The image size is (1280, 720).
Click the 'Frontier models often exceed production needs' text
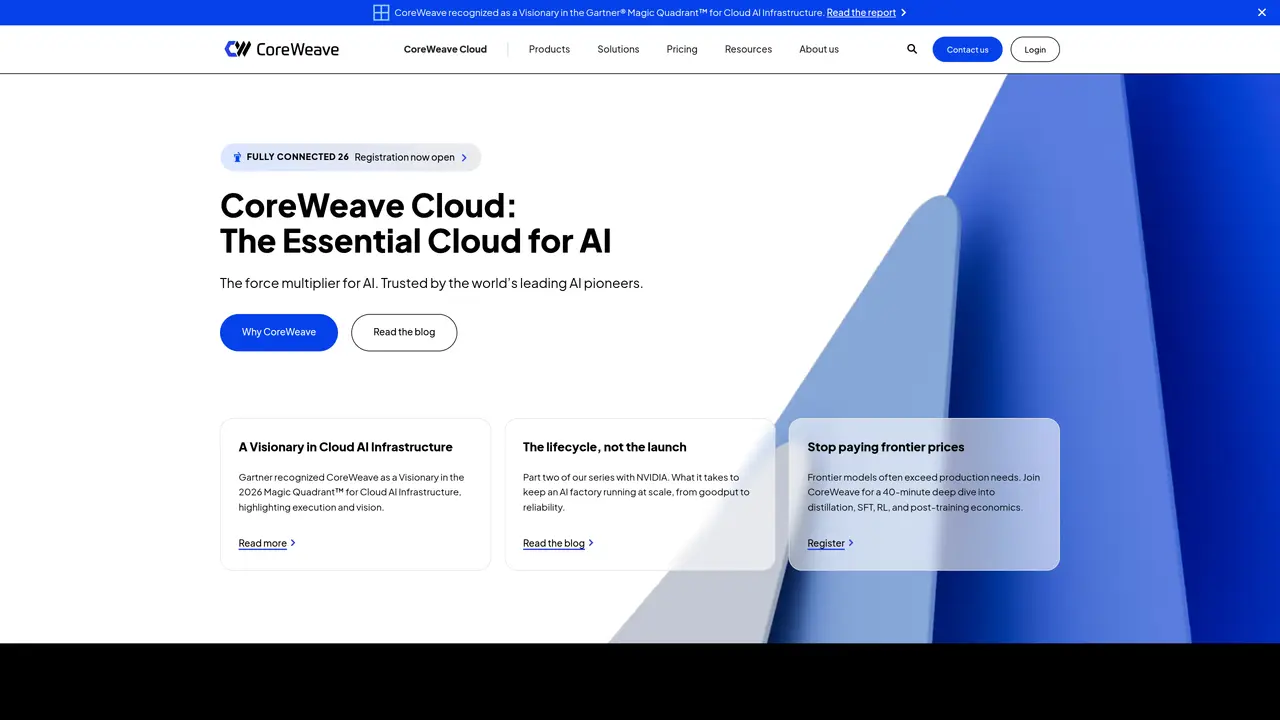(x=924, y=492)
